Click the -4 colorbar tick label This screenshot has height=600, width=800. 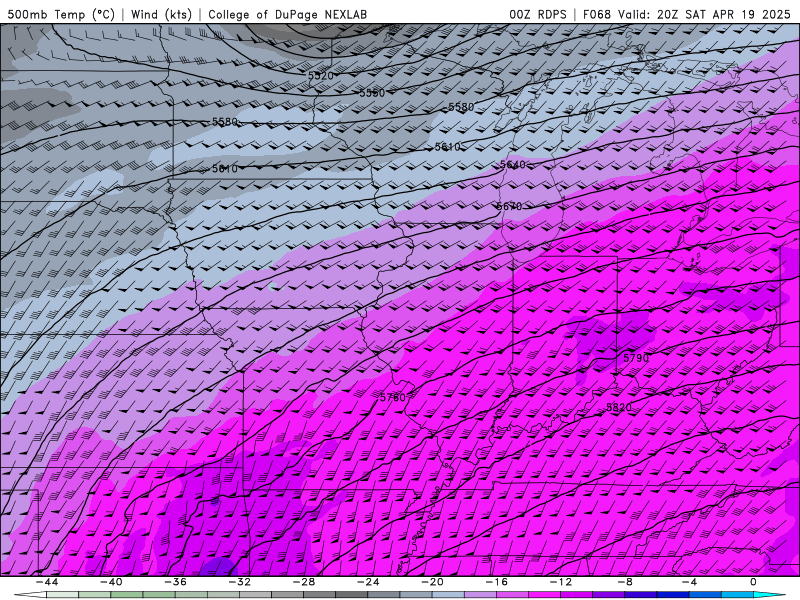(x=689, y=582)
